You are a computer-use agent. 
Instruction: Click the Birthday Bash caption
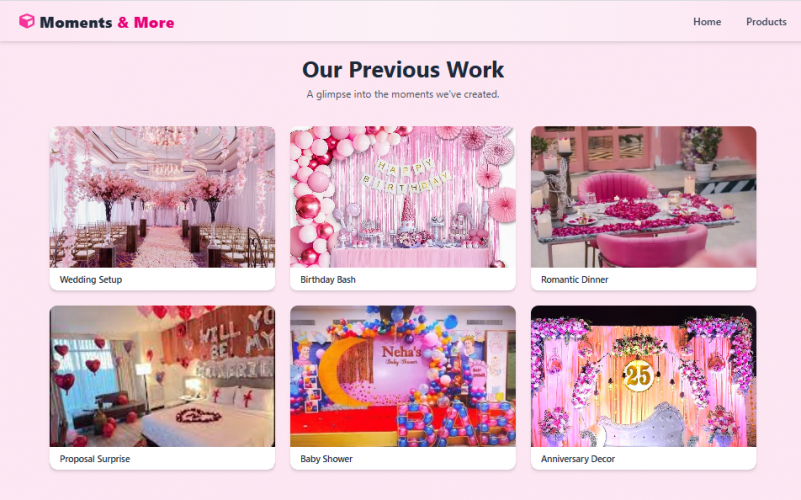click(x=328, y=279)
